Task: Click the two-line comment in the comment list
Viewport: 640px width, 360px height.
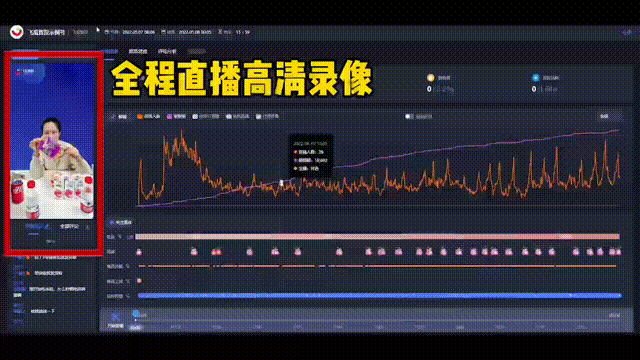Action: [50, 291]
